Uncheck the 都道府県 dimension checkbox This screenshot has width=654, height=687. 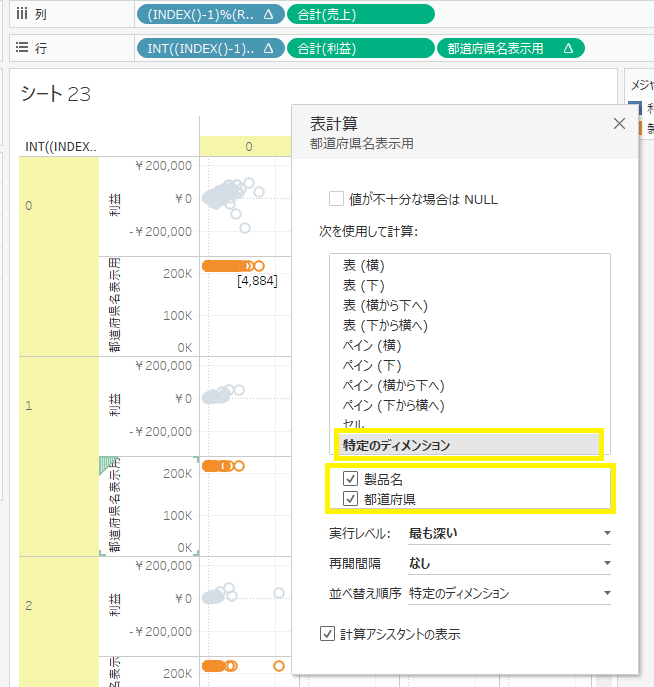coord(350,499)
